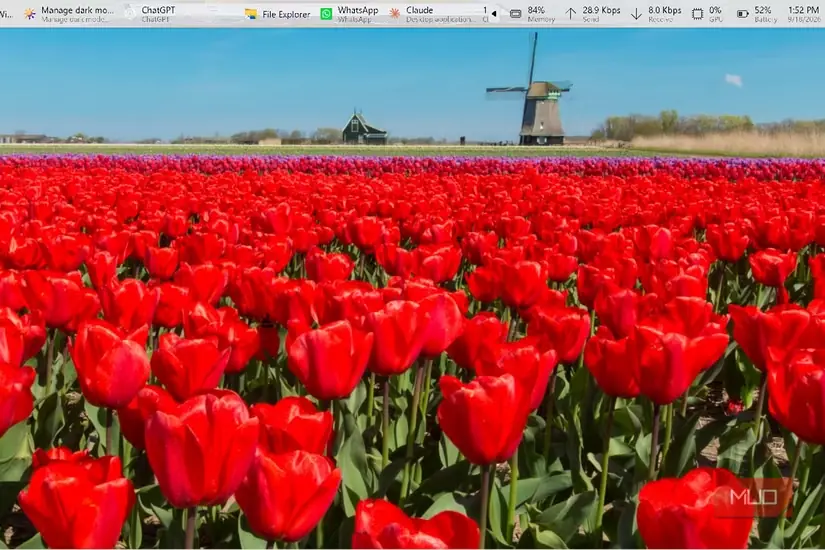Open Manage dark mode sun icon
Image resolution: width=825 pixels, height=550 pixels.
pos(30,14)
